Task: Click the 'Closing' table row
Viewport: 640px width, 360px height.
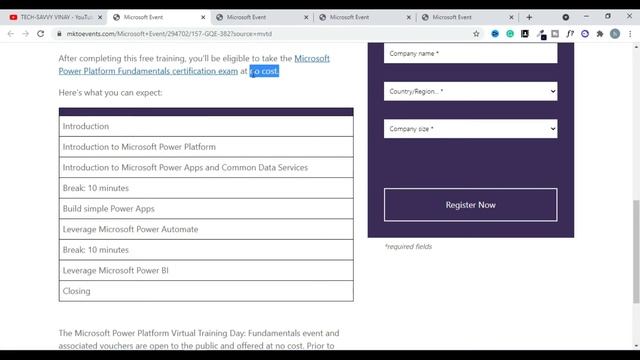Action: (206, 291)
